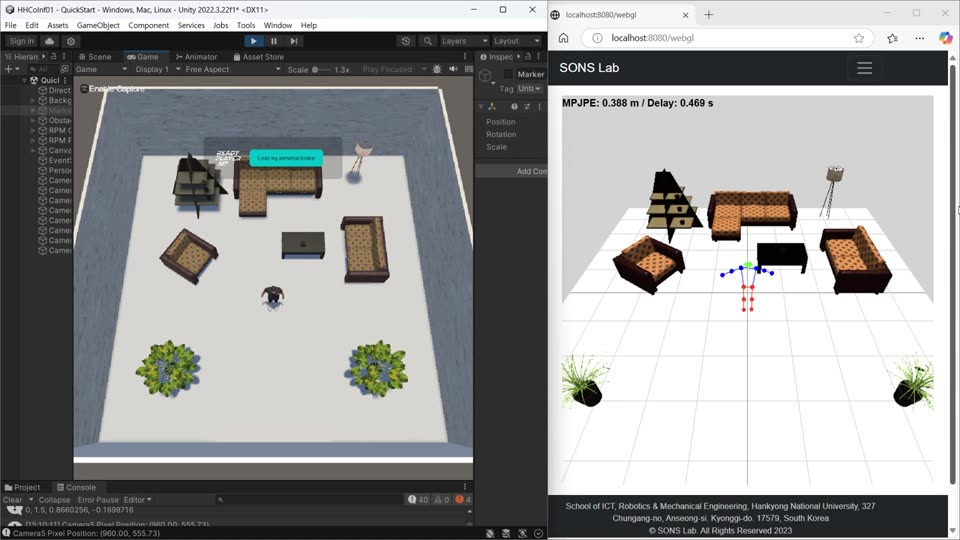This screenshot has width=960, height=540.
Task: Toggle the Game view gizmos bug icon
Action: point(437,69)
